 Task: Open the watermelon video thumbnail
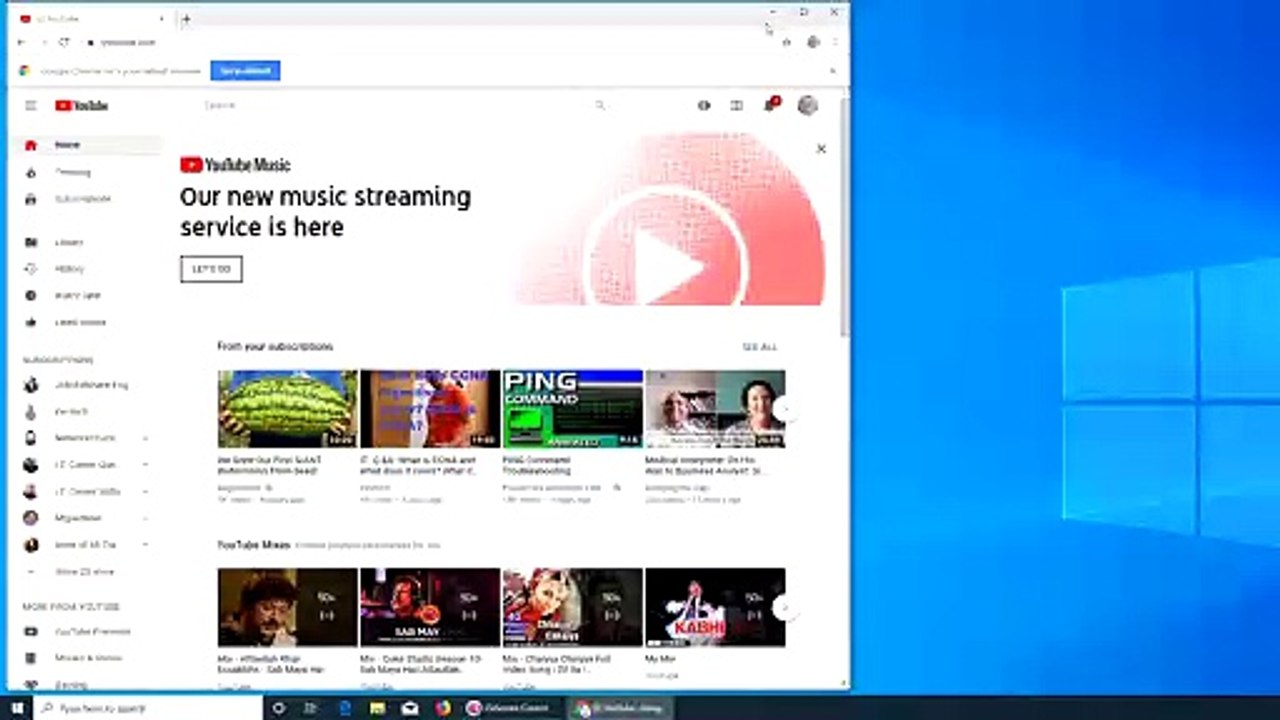[x=287, y=409]
